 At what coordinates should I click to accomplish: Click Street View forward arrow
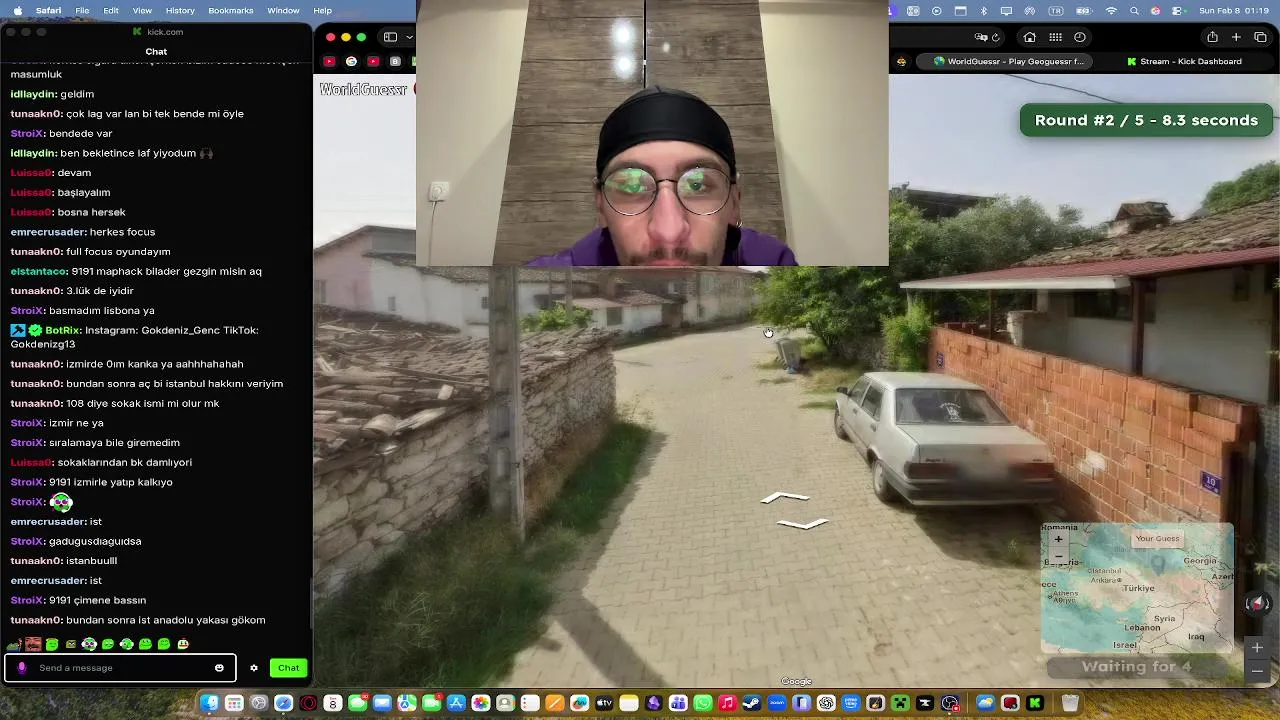[x=786, y=498]
